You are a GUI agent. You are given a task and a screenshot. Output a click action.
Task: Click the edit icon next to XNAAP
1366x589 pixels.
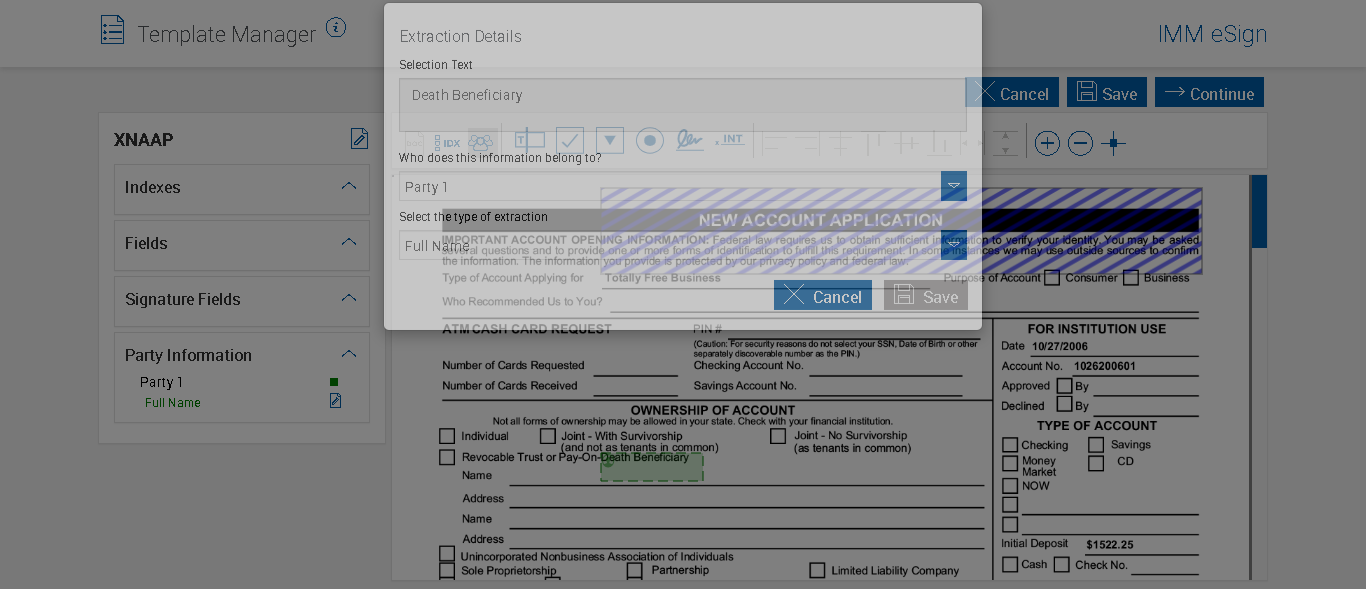click(x=359, y=139)
